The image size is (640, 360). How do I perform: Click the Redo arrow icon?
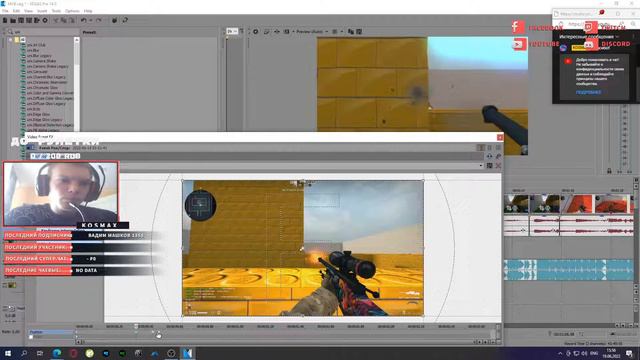point(98,20)
